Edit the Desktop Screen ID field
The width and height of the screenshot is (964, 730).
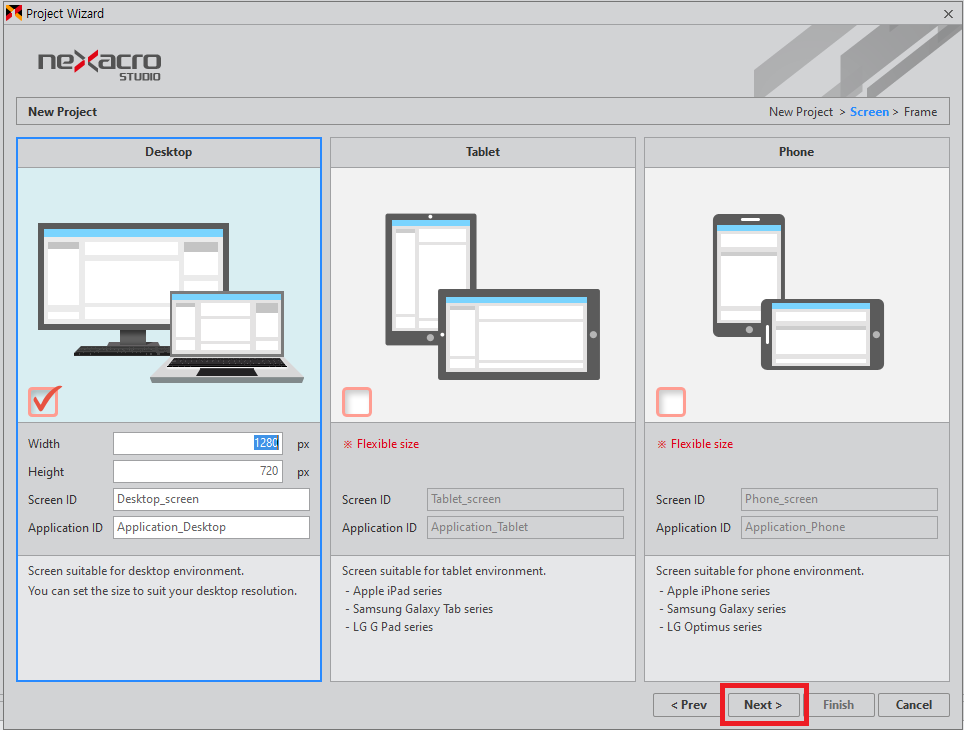(211, 499)
